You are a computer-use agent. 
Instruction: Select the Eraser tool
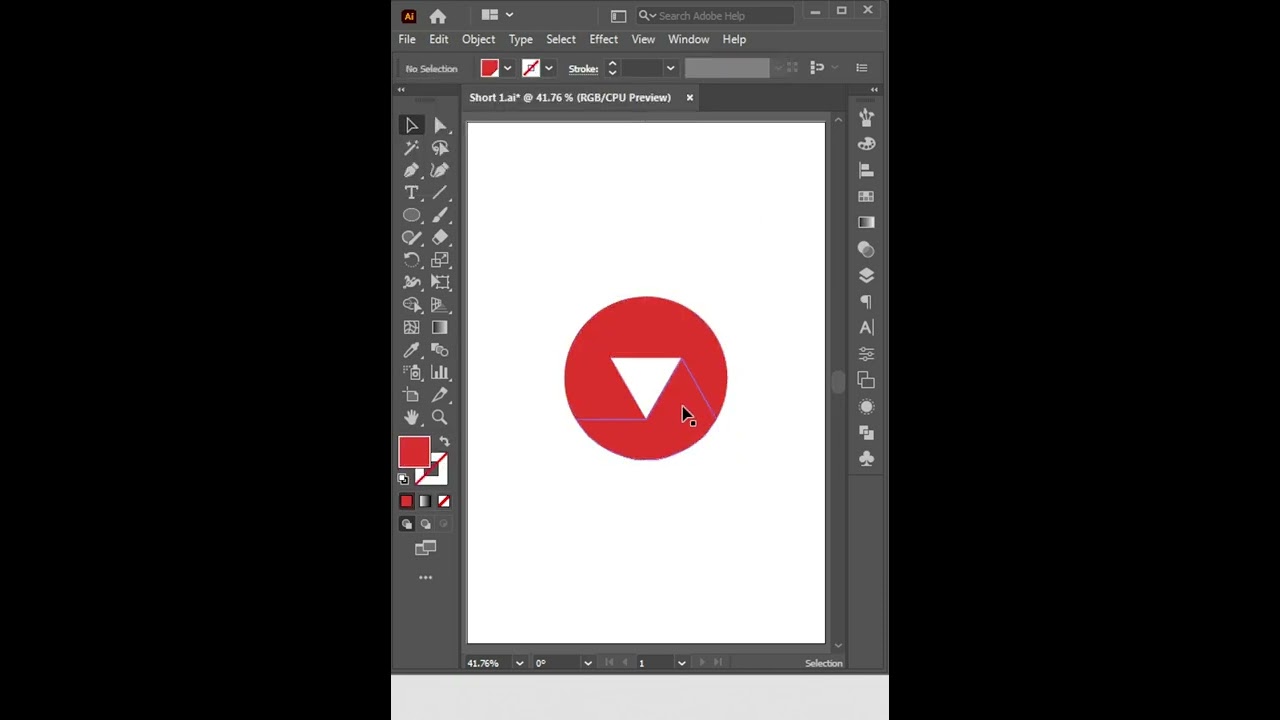click(440, 237)
